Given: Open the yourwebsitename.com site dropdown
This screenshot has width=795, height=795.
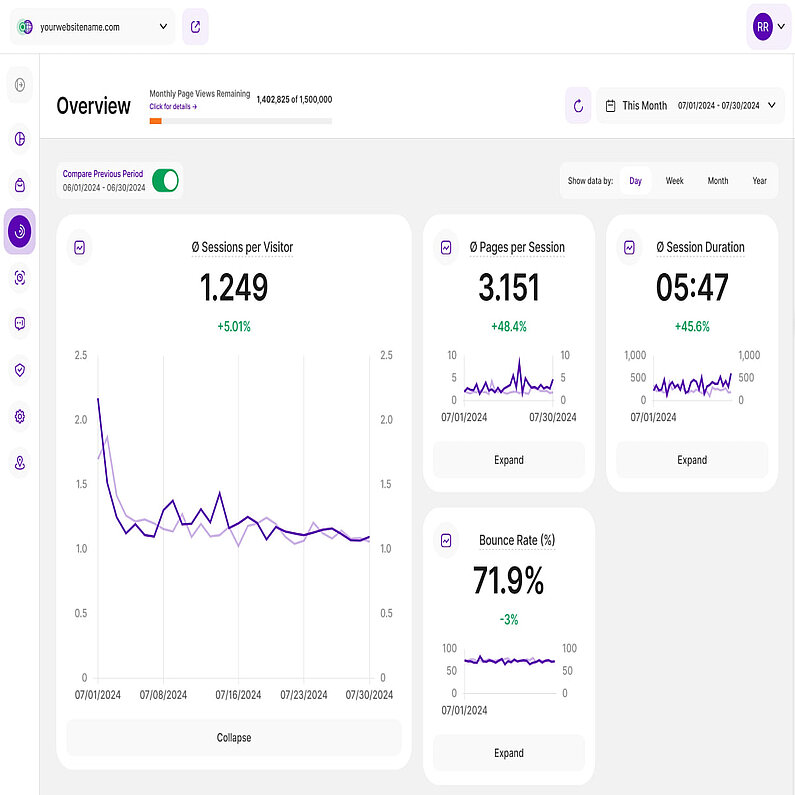Looking at the screenshot, I should tap(92, 27).
